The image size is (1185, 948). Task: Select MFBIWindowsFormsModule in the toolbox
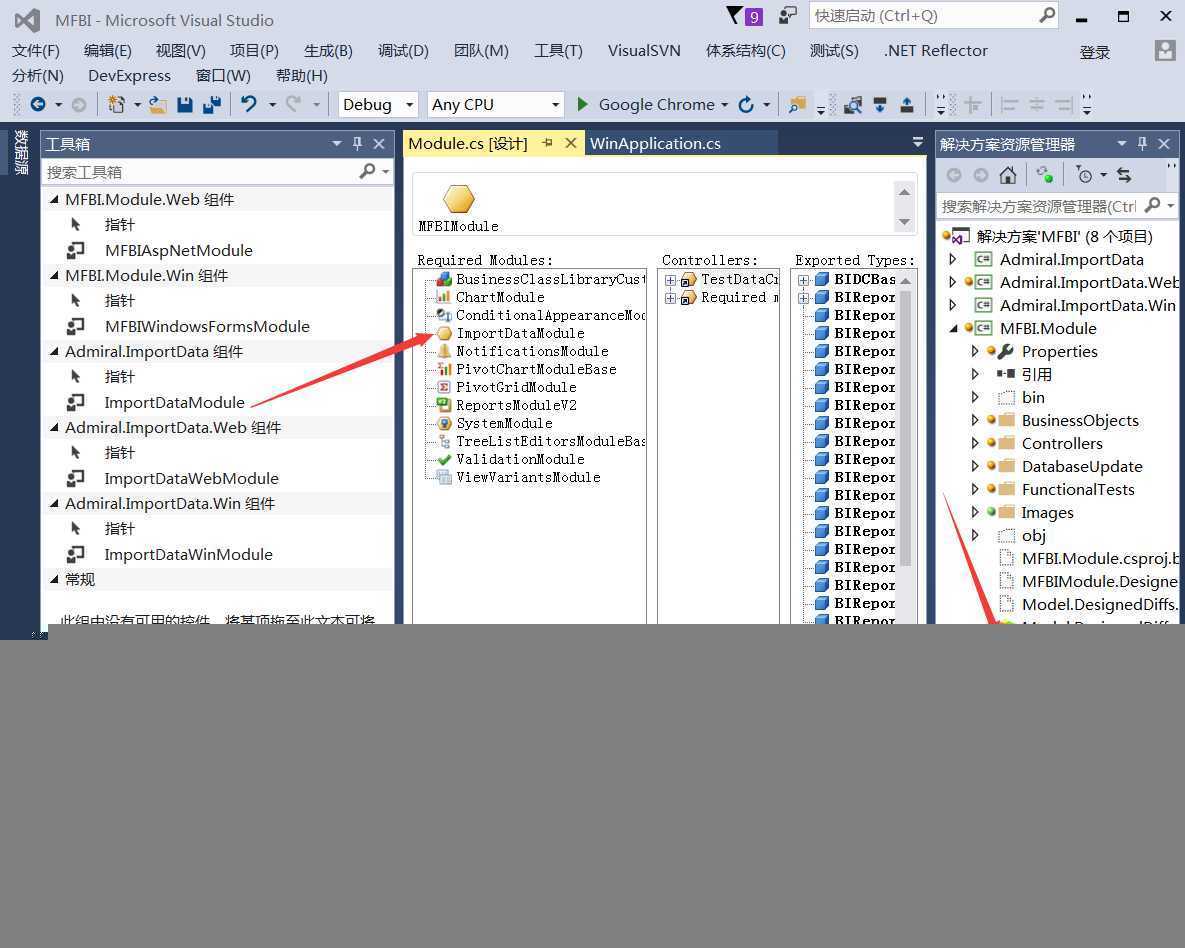point(207,327)
